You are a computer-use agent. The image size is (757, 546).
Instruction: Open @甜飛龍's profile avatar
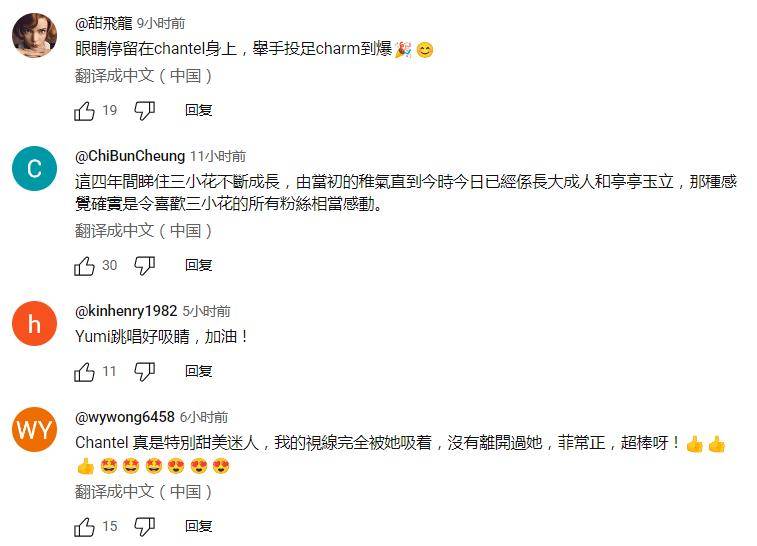coord(34,35)
